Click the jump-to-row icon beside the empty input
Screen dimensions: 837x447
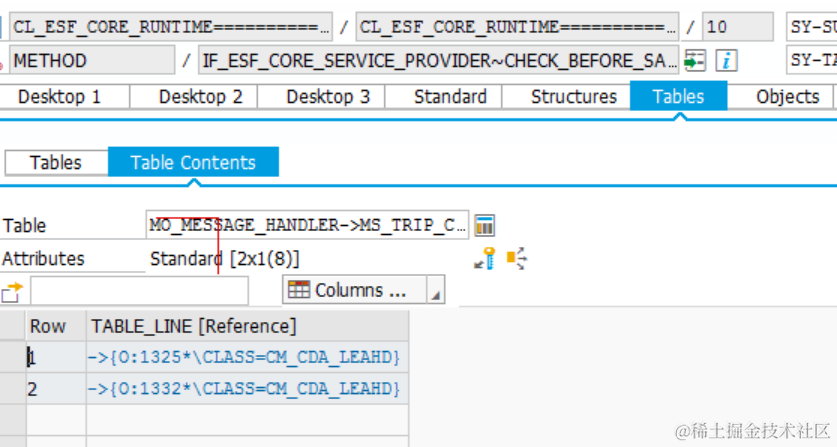[x=12, y=292]
